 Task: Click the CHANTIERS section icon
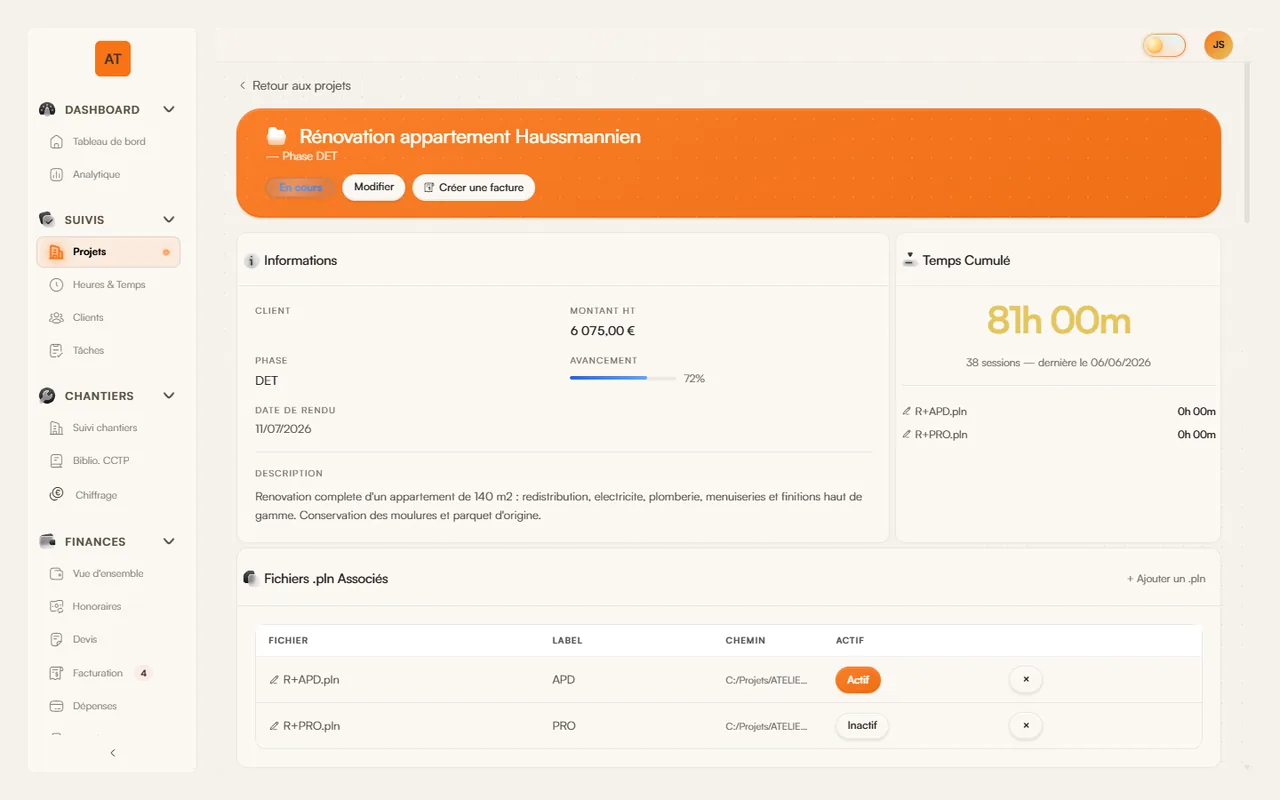[x=47, y=395]
